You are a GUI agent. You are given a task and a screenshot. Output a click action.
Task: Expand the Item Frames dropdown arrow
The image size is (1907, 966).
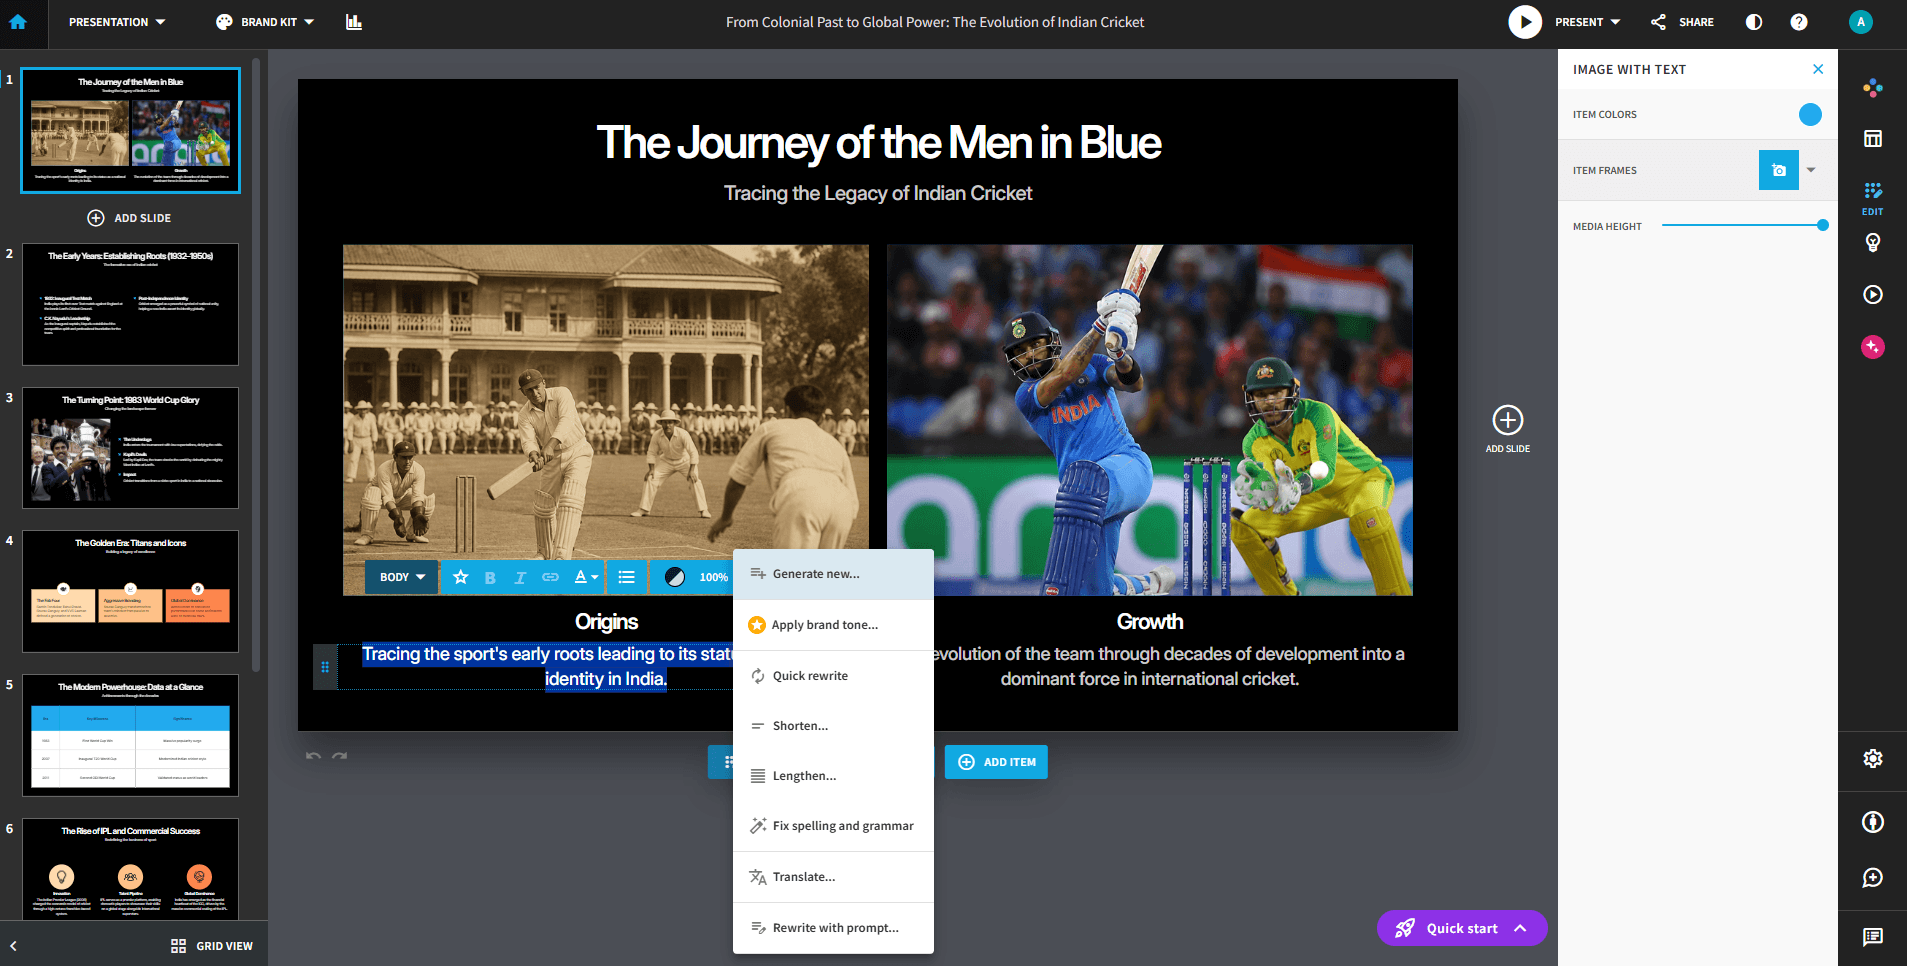pyautogui.click(x=1811, y=170)
